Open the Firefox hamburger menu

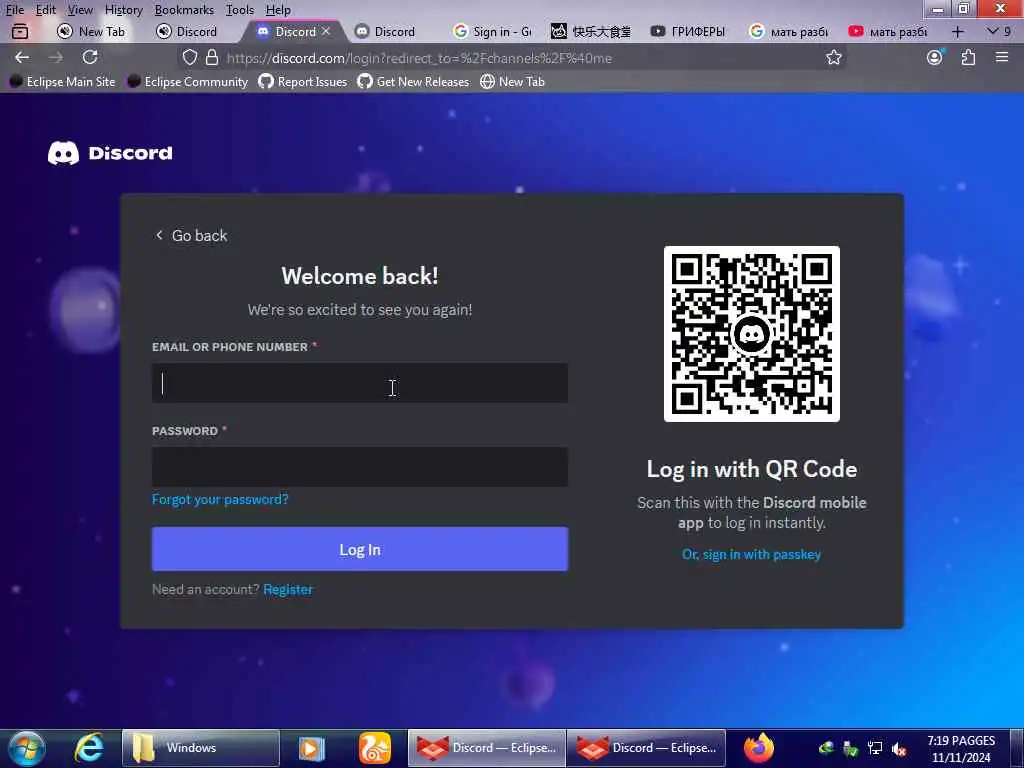pyautogui.click(x=1002, y=57)
